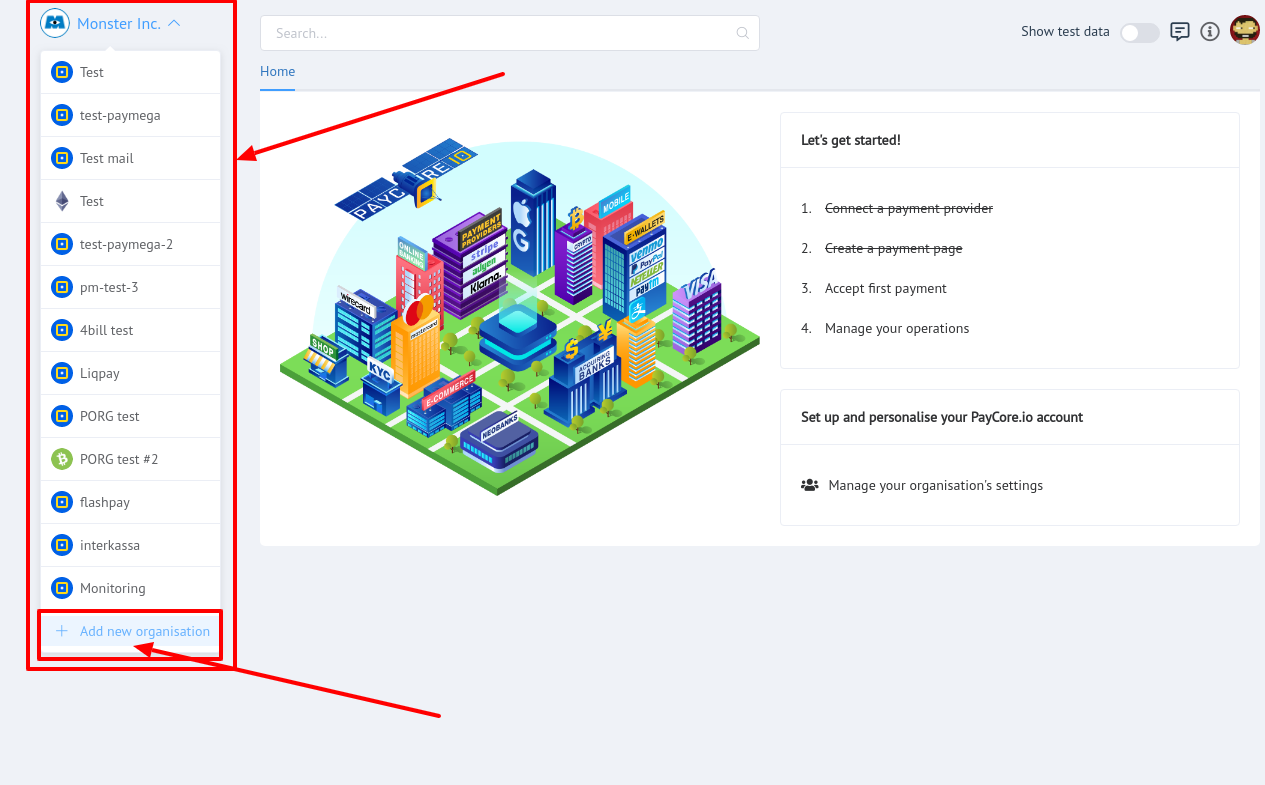Click the flashpay organisation icon
The height and width of the screenshot is (785, 1265).
[x=62, y=502]
